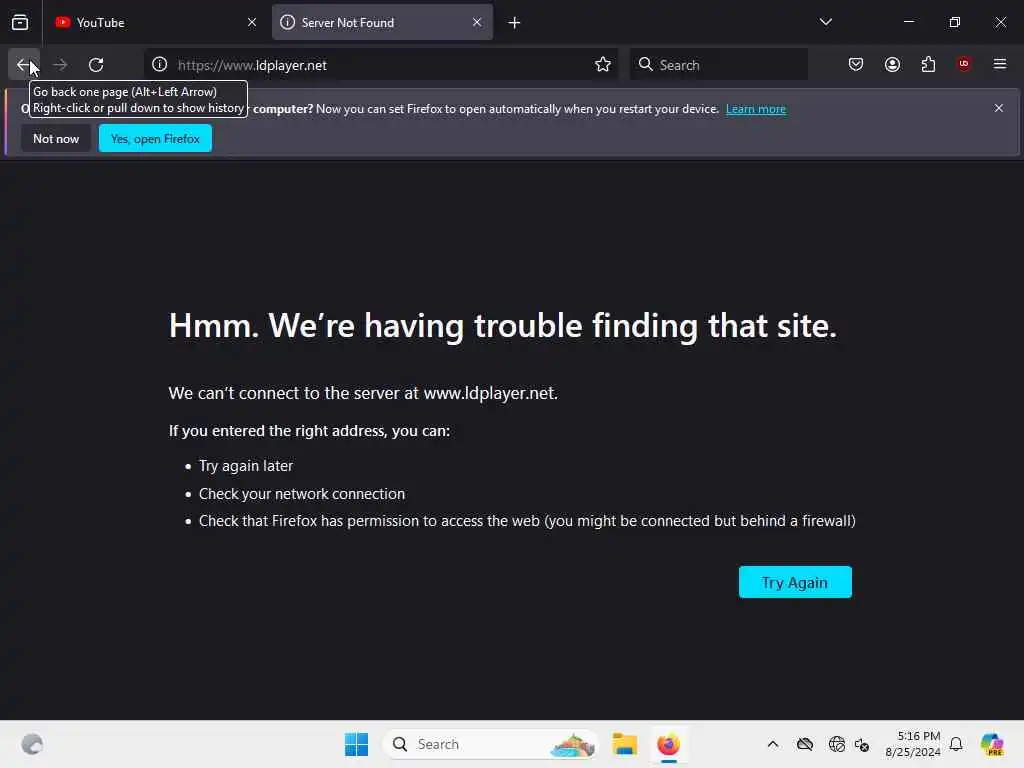1024x768 pixels.
Task: Bookmark this page with star icon
Action: pyautogui.click(x=603, y=65)
